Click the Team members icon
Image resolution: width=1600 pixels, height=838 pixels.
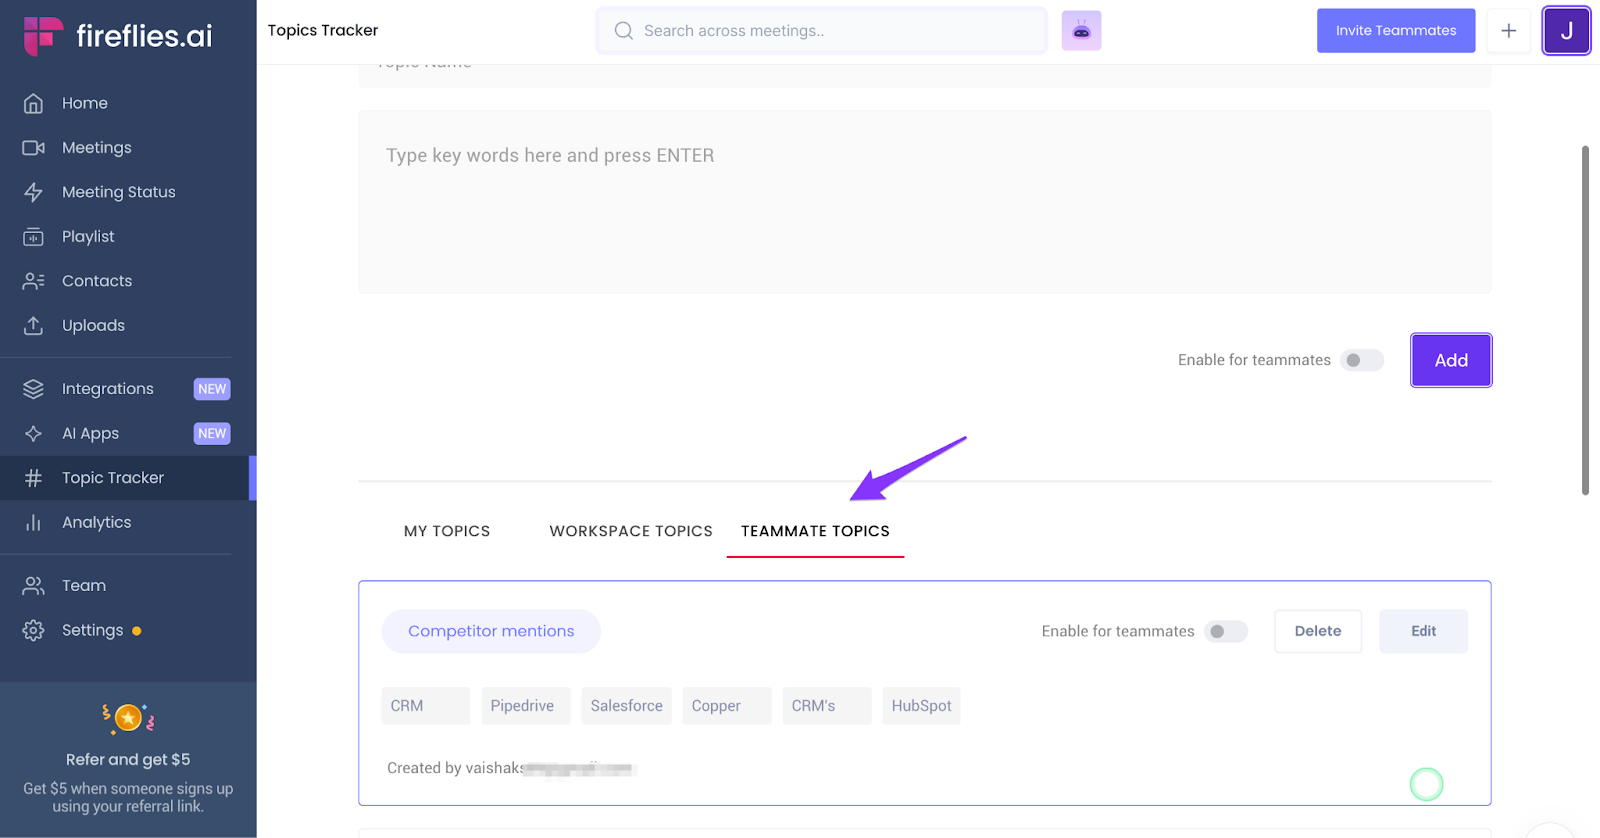pos(33,586)
